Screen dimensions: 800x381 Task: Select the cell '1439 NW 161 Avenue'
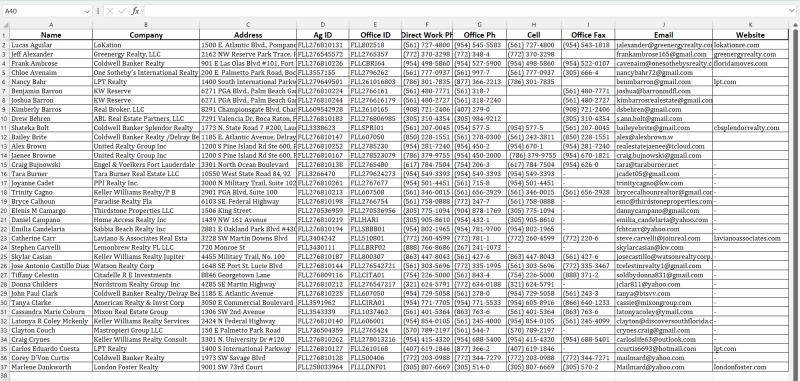tap(248, 219)
